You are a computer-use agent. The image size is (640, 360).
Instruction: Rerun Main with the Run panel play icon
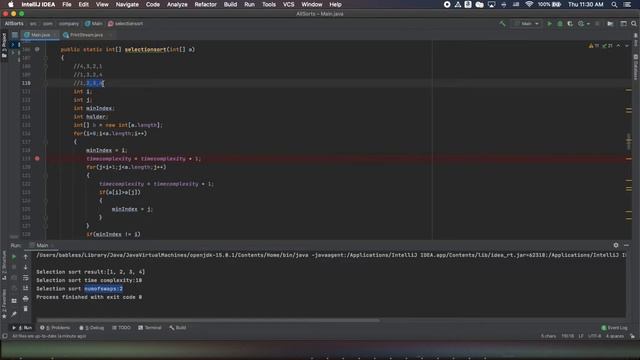point(14,257)
